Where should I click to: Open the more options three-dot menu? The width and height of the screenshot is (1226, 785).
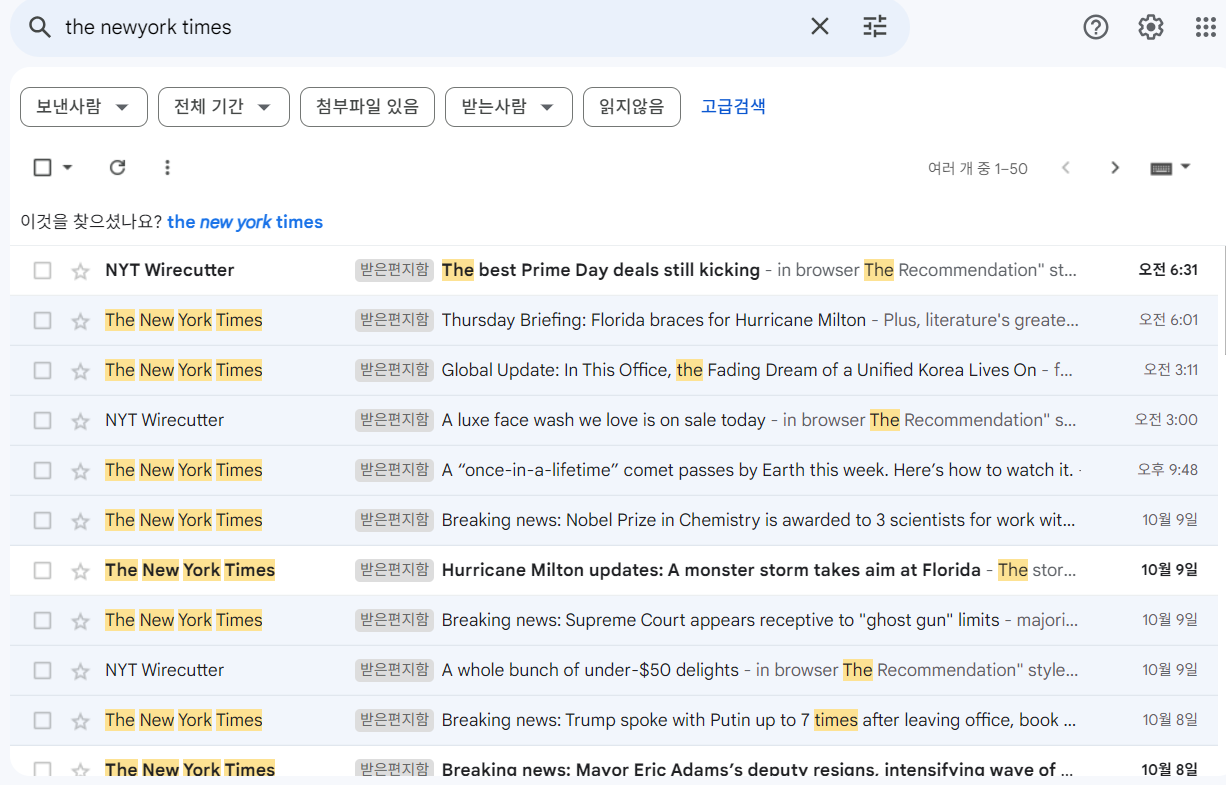coord(167,167)
